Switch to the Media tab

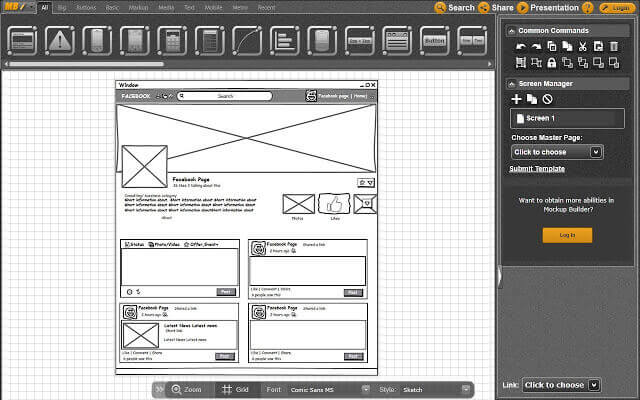[x=166, y=8]
